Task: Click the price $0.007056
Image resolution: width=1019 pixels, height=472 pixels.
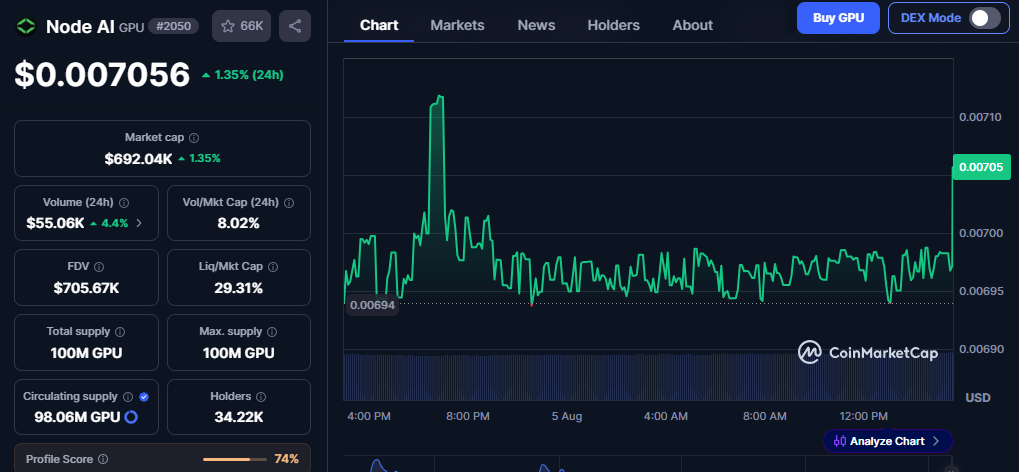Action: click(102, 74)
